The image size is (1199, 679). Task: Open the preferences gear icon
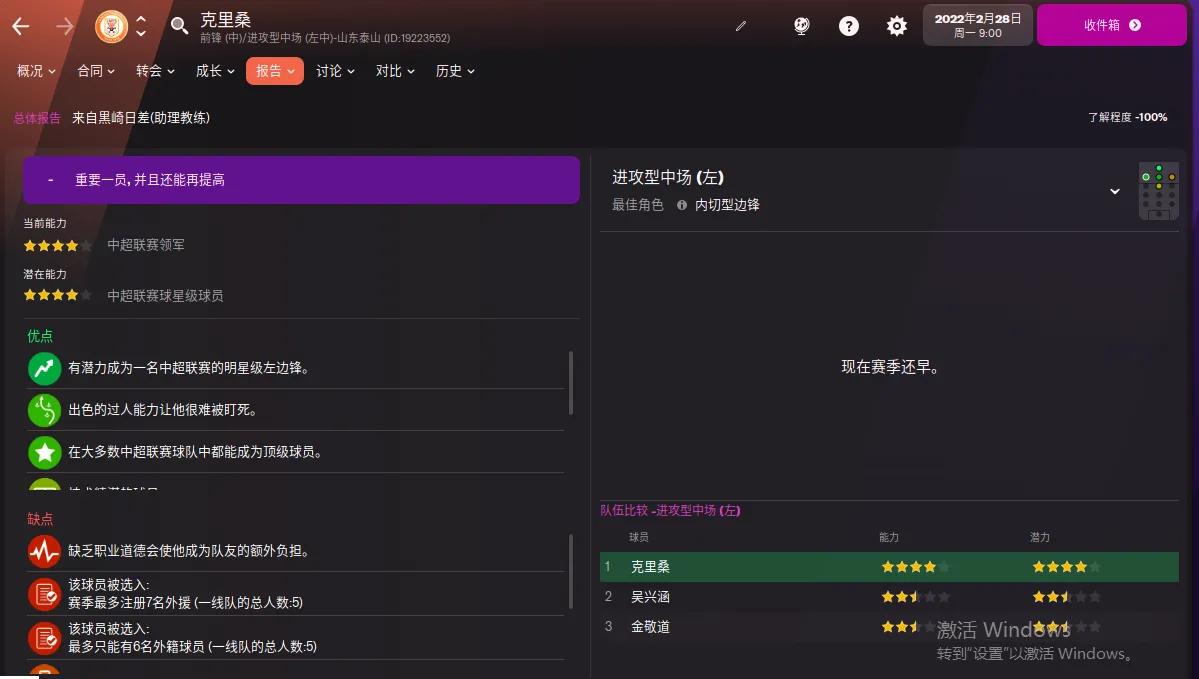897,25
